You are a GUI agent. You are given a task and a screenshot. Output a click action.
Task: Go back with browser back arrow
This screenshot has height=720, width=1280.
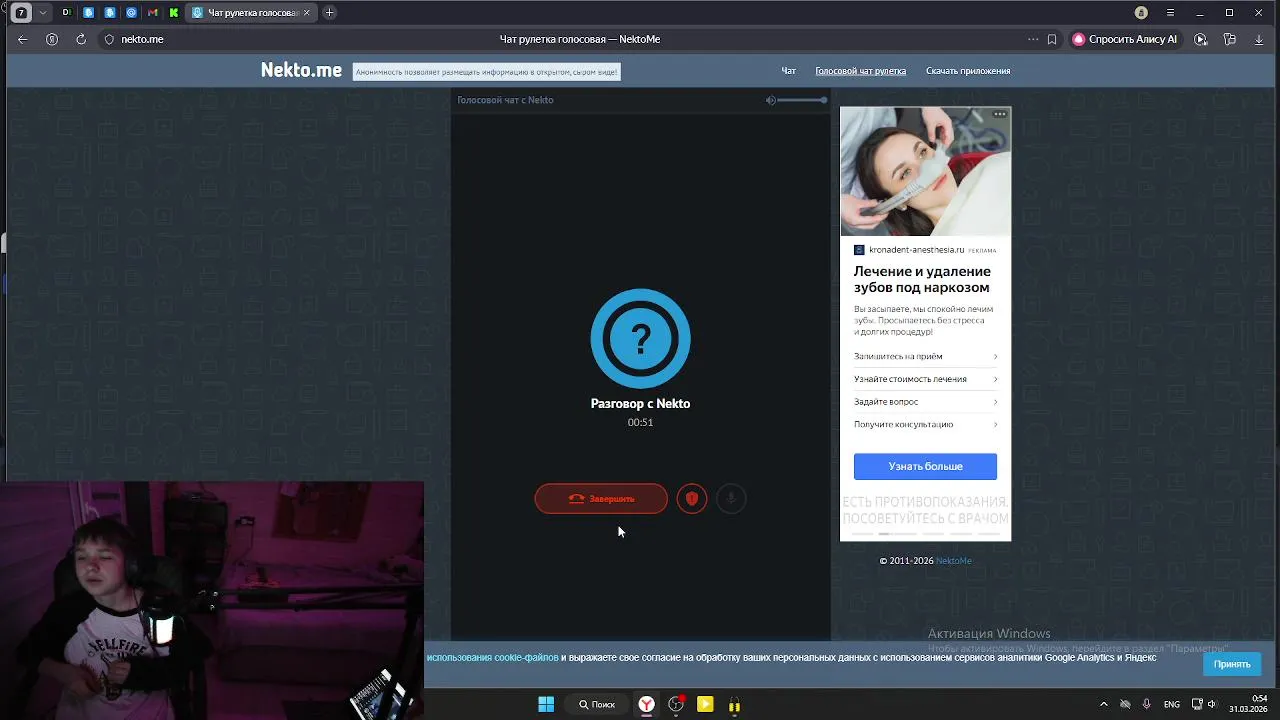pyautogui.click(x=23, y=39)
